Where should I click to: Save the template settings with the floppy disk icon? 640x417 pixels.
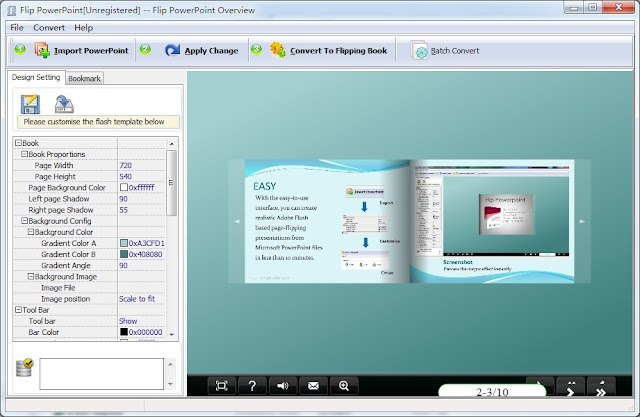[31, 104]
